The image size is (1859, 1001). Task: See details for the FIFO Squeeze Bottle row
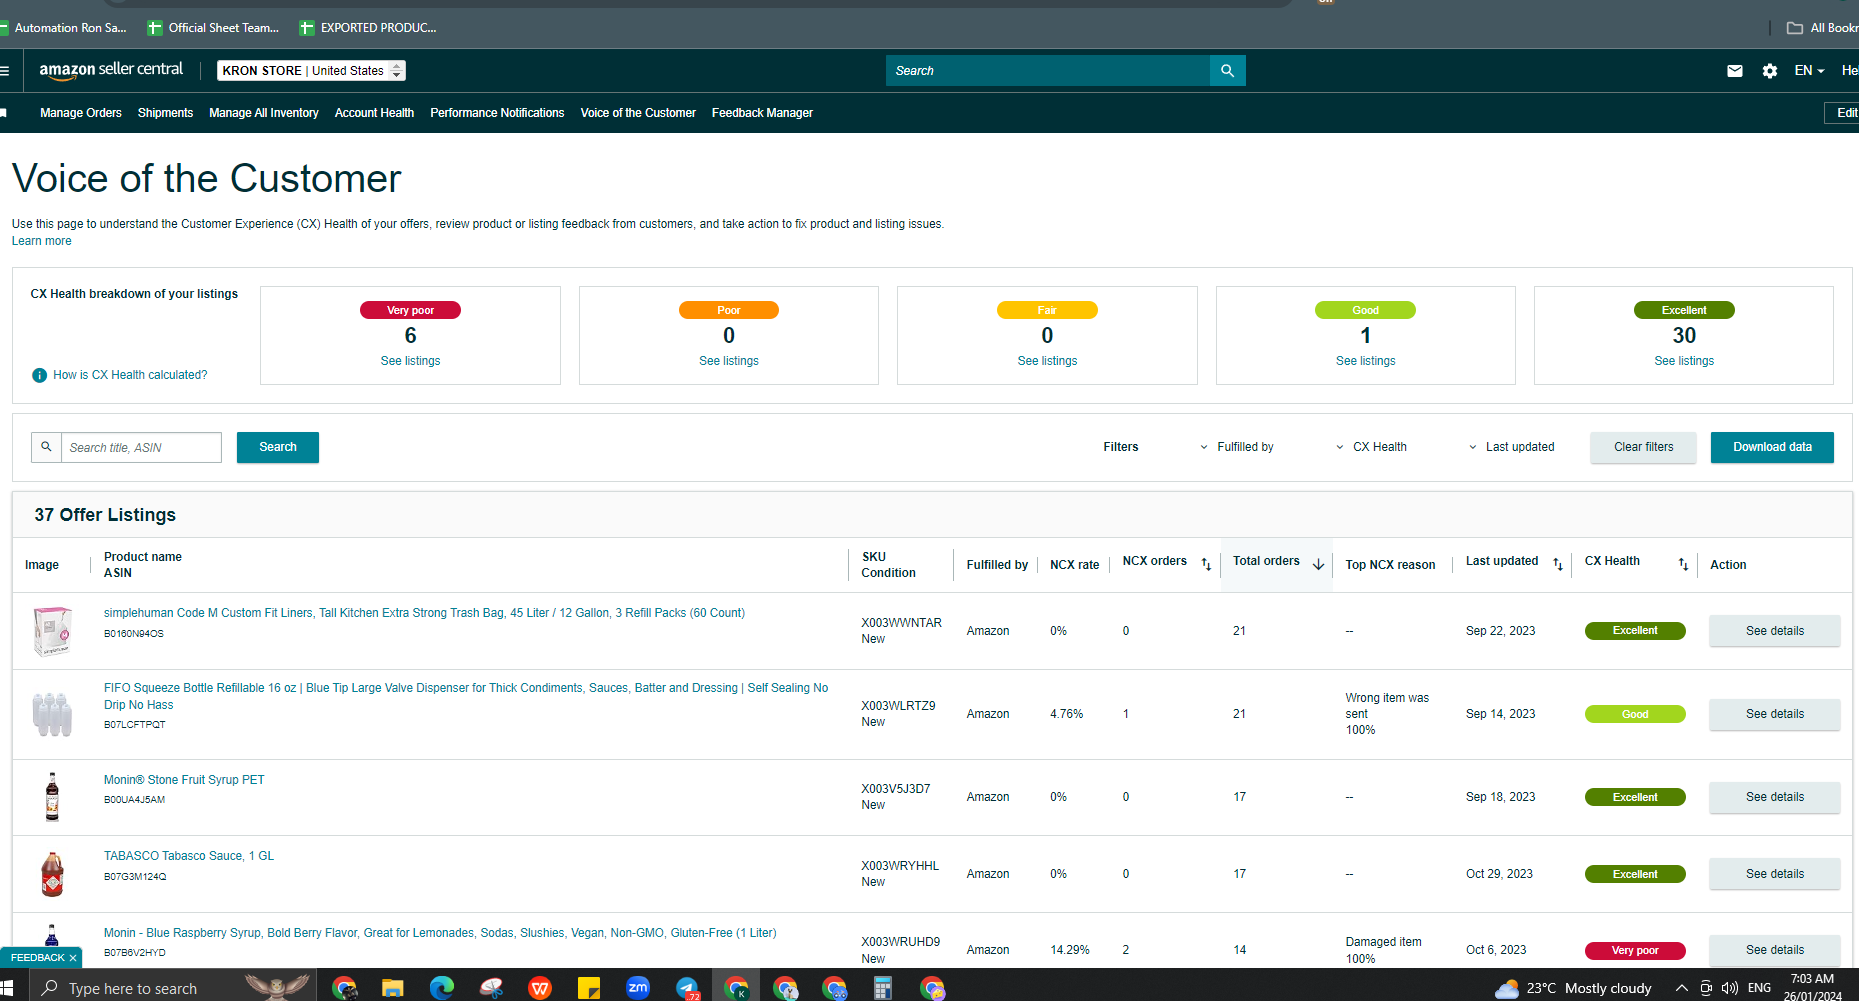(x=1775, y=714)
